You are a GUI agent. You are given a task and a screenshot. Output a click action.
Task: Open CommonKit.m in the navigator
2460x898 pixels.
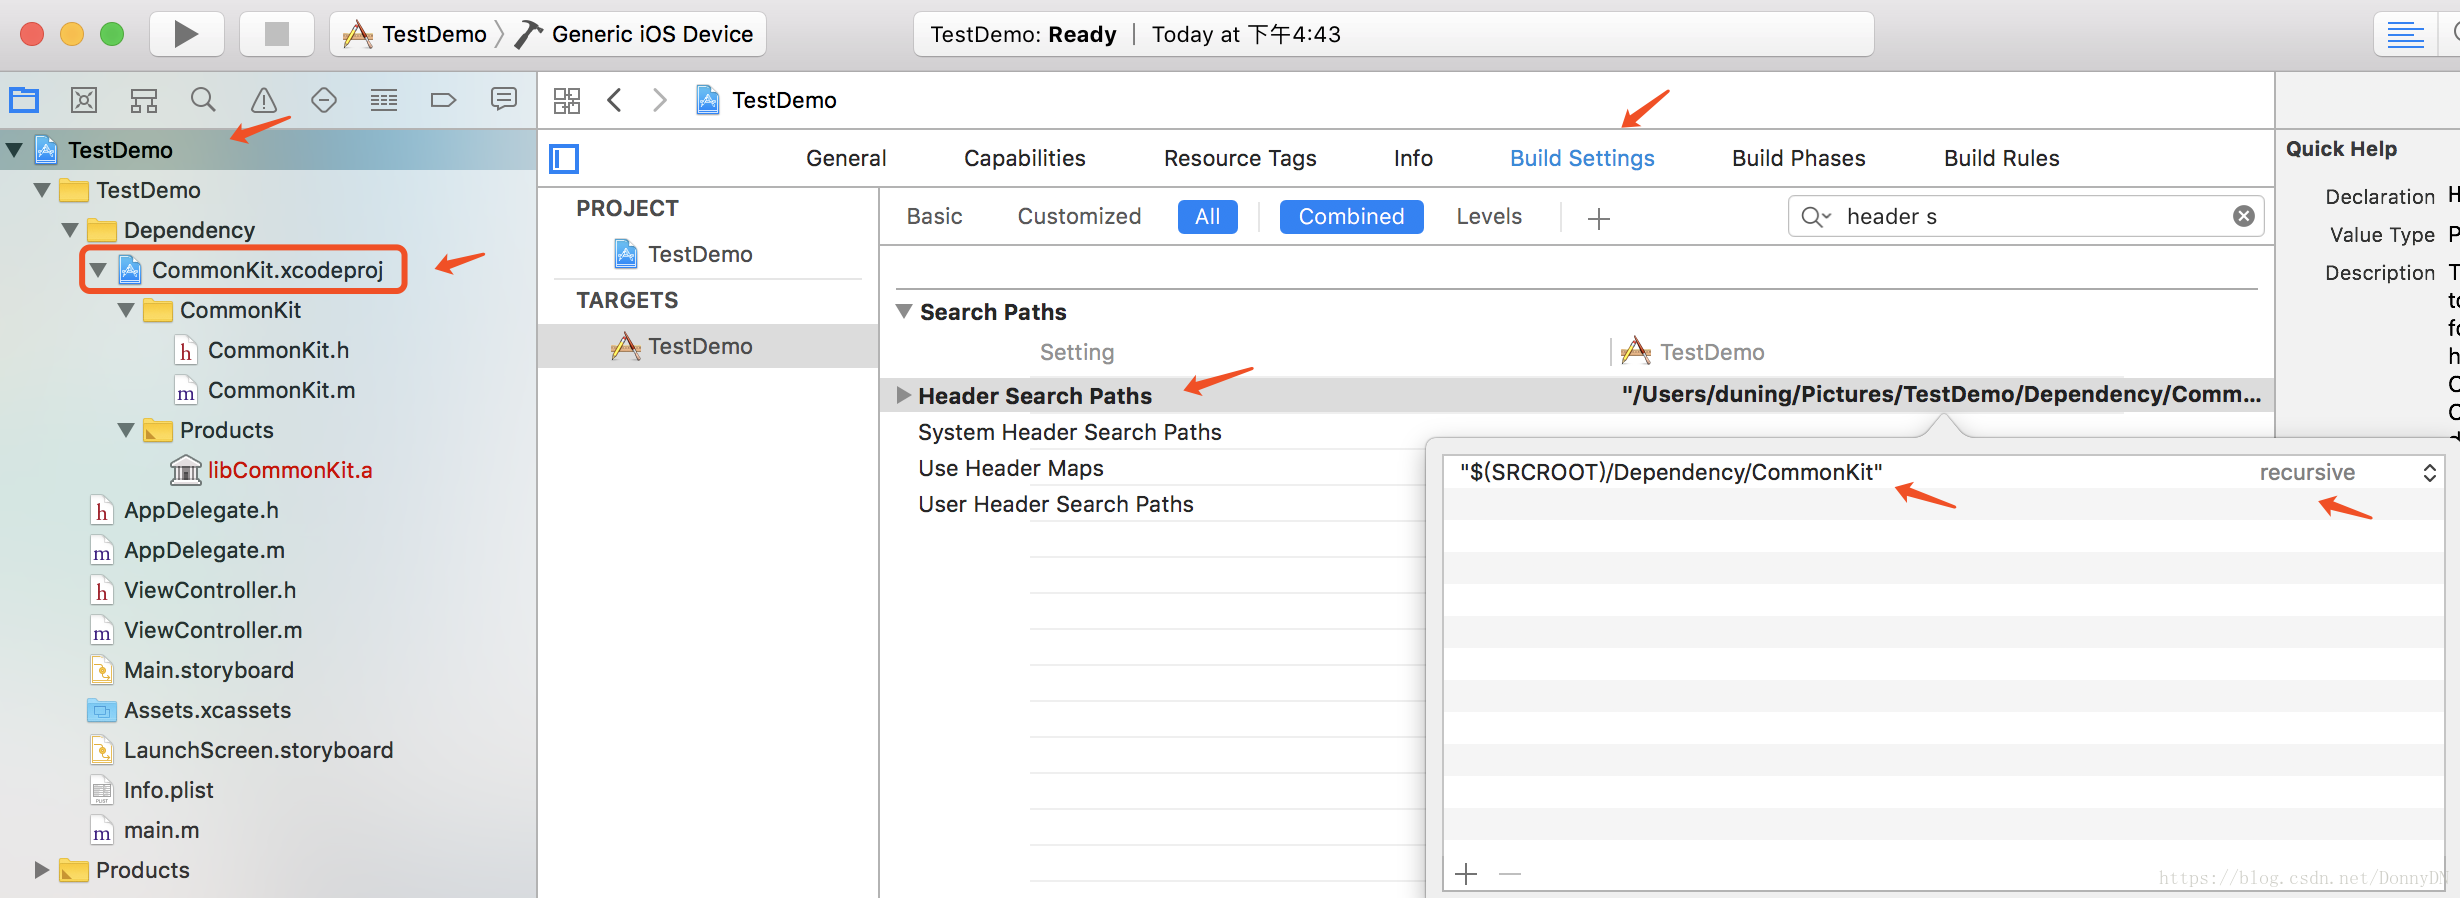(281, 390)
